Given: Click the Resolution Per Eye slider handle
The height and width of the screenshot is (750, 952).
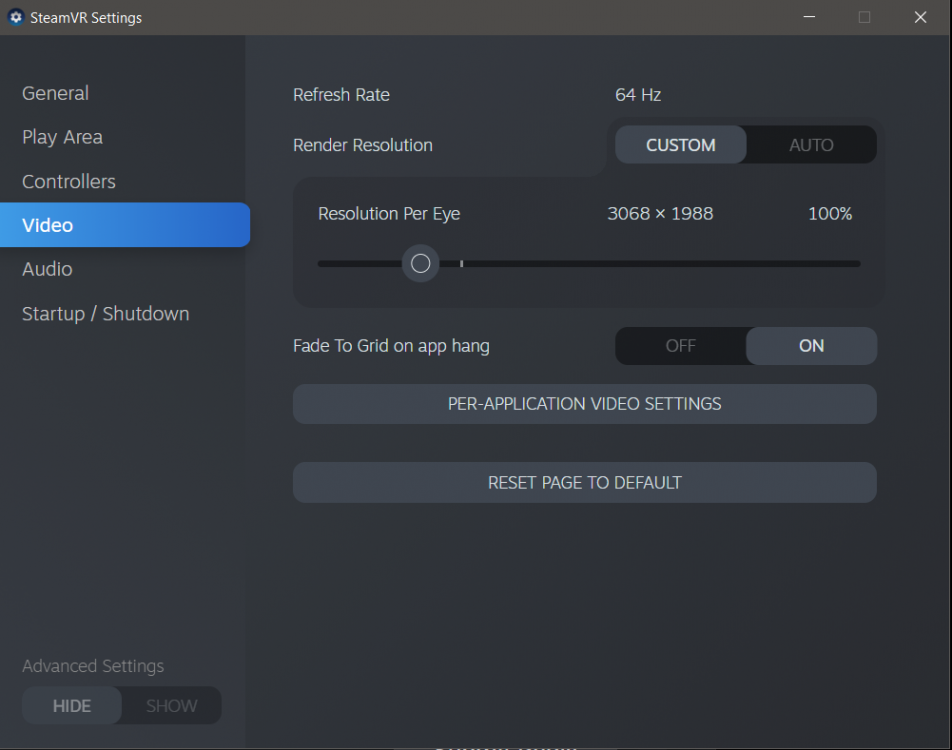Looking at the screenshot, I should pos(420,263).
